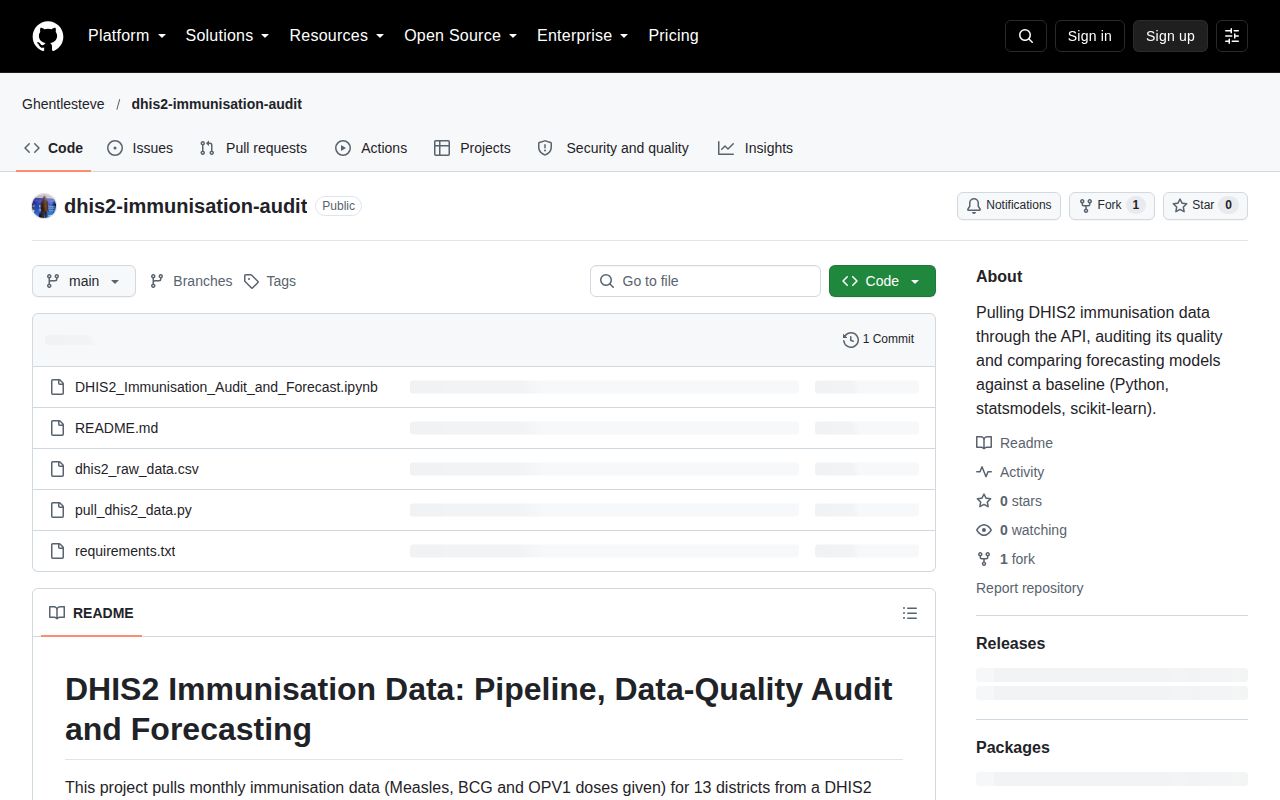View the 0 stars stargazers link

[1009, 501]
